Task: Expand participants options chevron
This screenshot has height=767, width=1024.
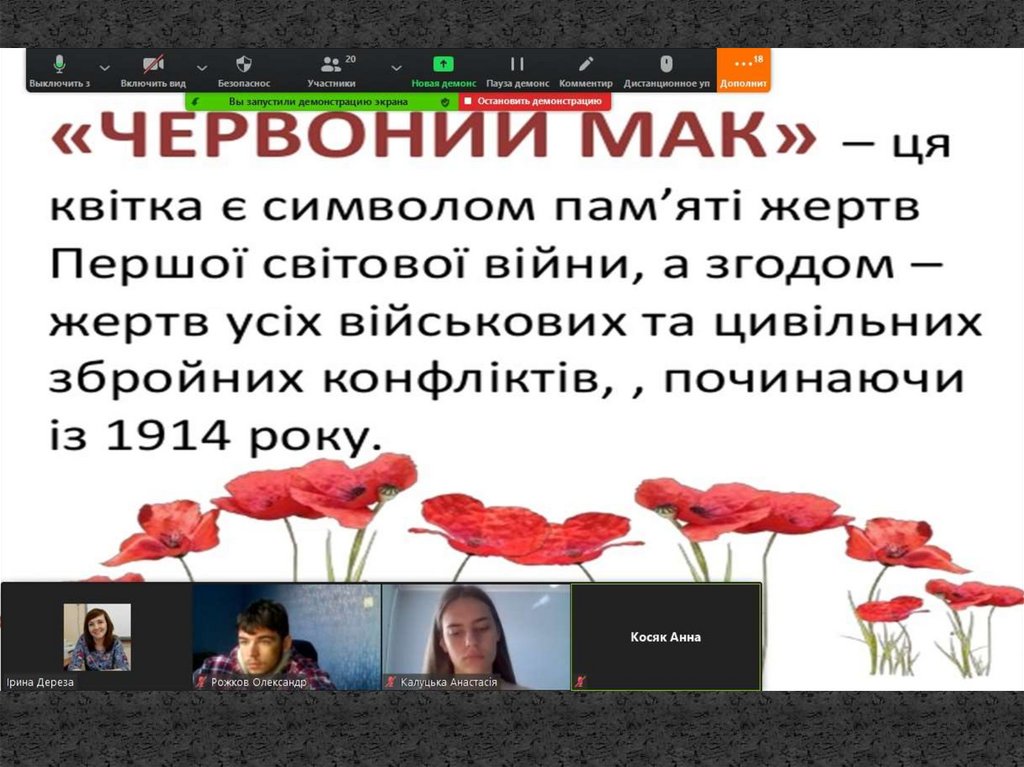Action: [x=396, y=68]
